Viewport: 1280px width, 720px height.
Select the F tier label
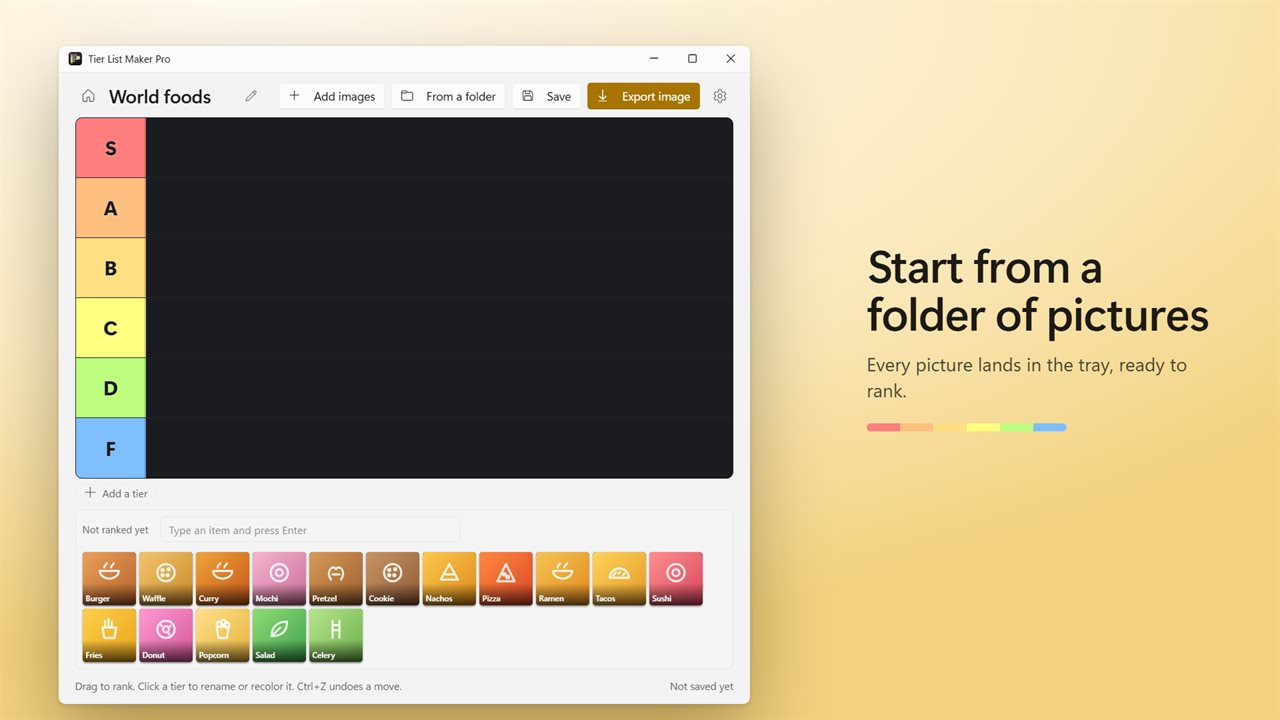[111, 448]
